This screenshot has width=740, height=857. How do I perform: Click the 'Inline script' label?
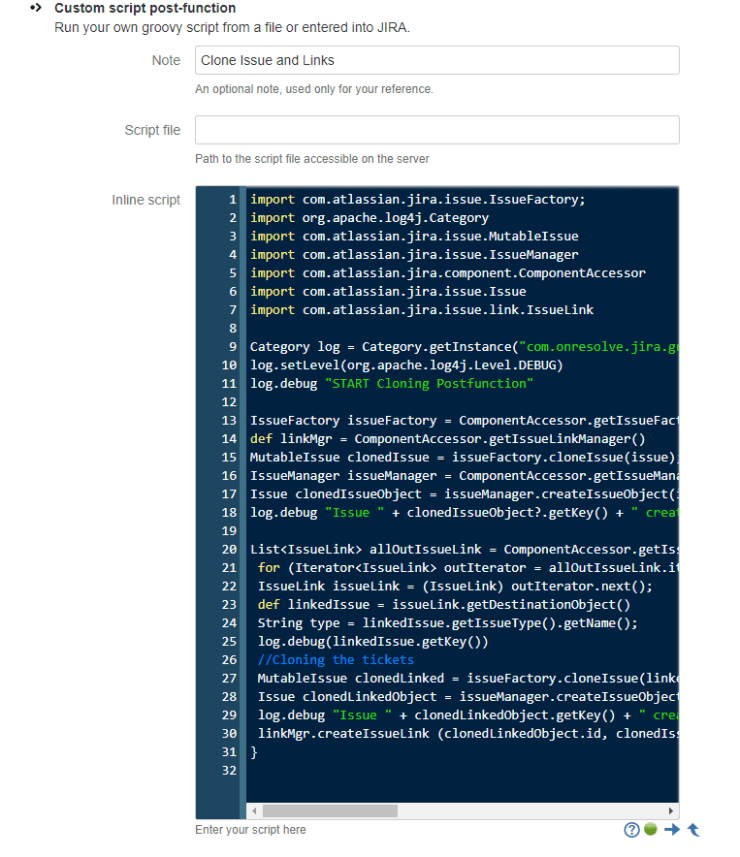pos(146,200)
